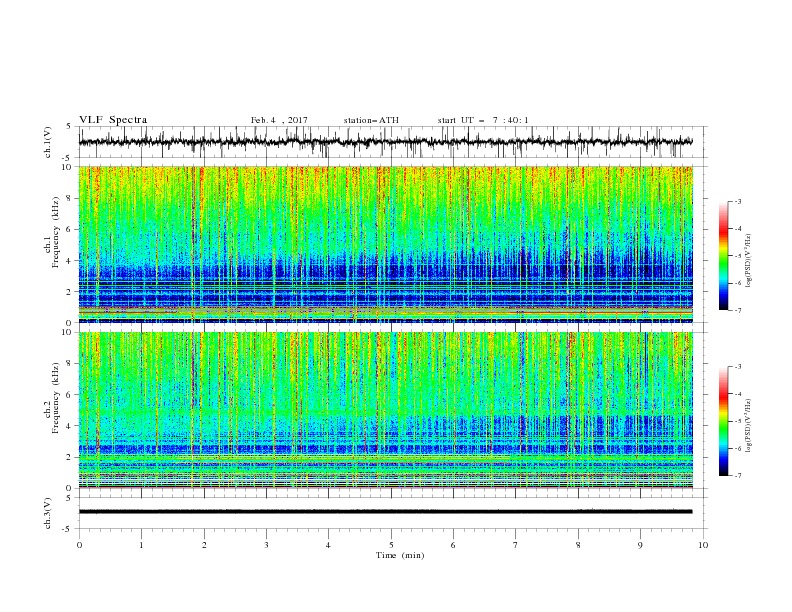Image resolution: width=792 pixels, height=612 pixels.
Task: Click the "10" tick on the time axis
Action: tap(703, 545)
